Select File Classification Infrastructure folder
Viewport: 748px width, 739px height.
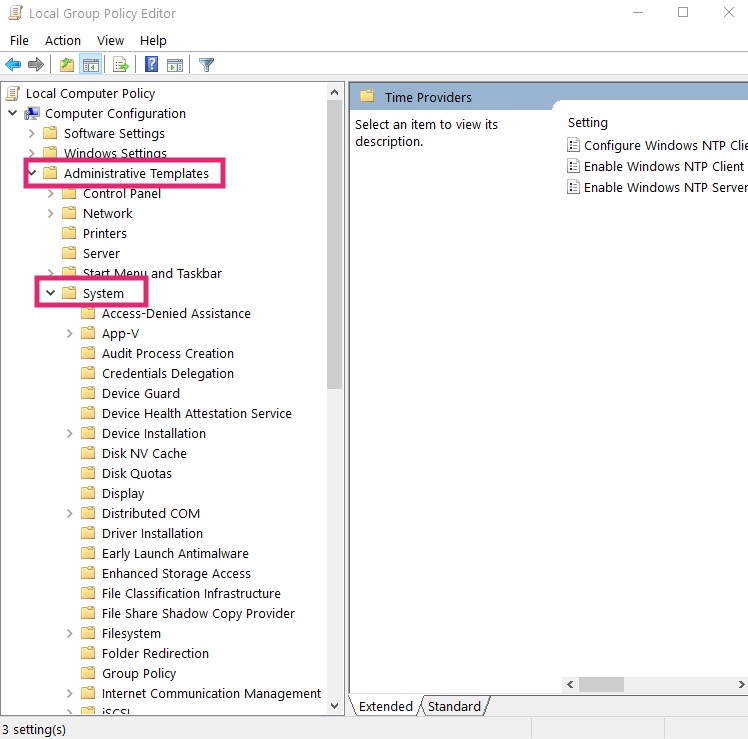point(191,593)
